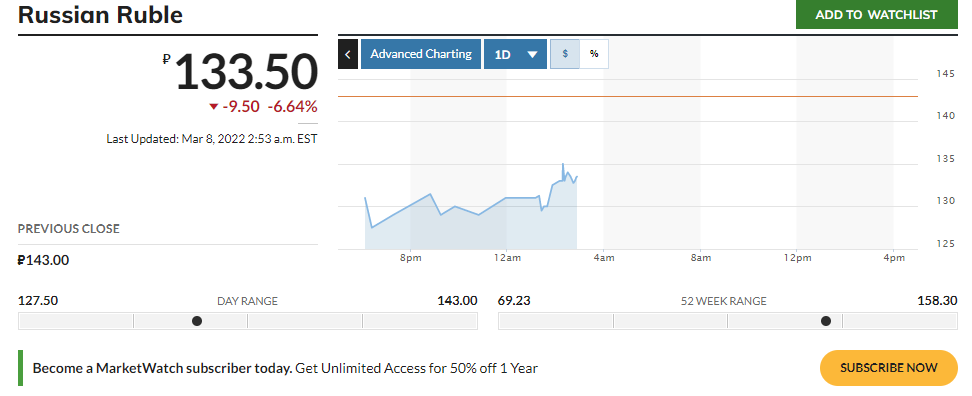Click the 133.50 price value
Viewport: 972px width, 396px height.
pyautogui.click(x=246, y=73)
